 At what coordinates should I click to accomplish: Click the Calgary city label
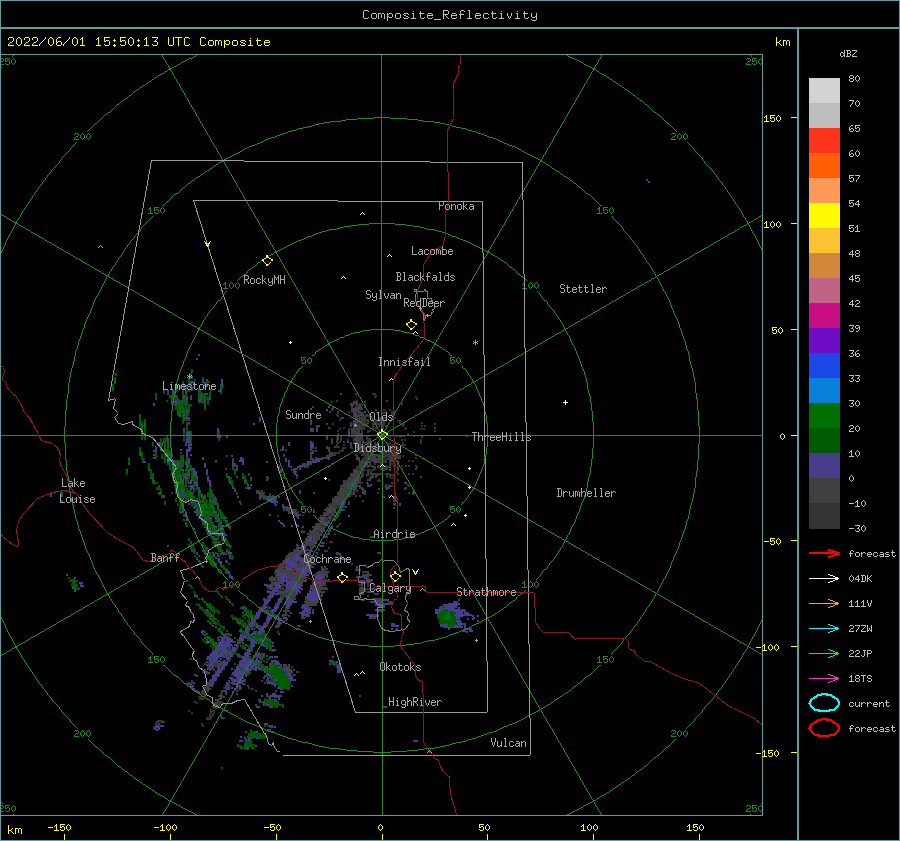pyautogui.click(x=390, y=588)
